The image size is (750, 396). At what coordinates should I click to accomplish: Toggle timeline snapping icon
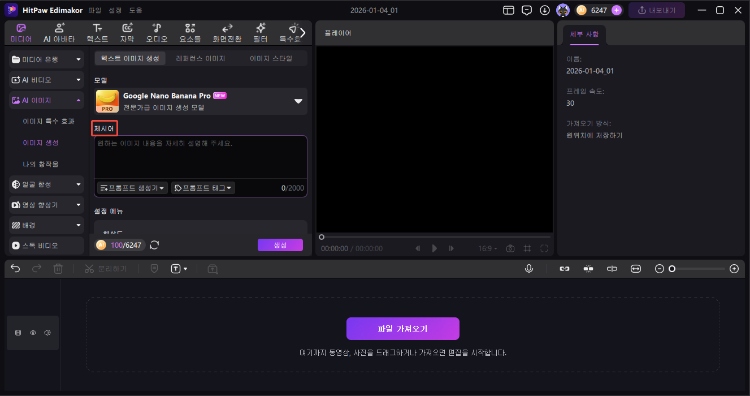(588, 269)
